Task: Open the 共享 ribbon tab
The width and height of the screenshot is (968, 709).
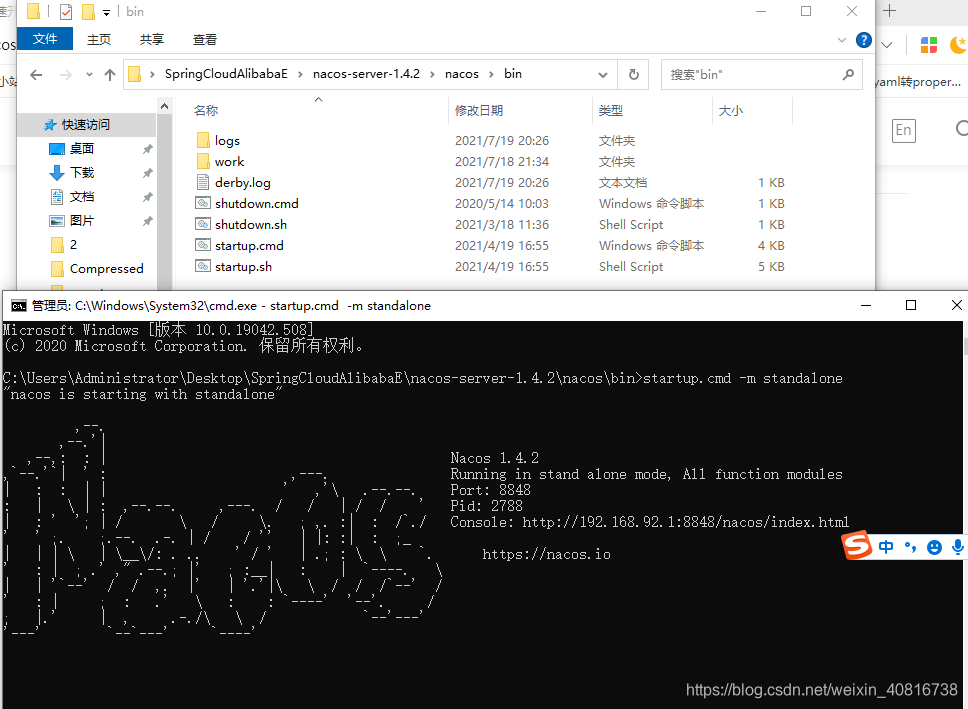Action: click(151, 40)
